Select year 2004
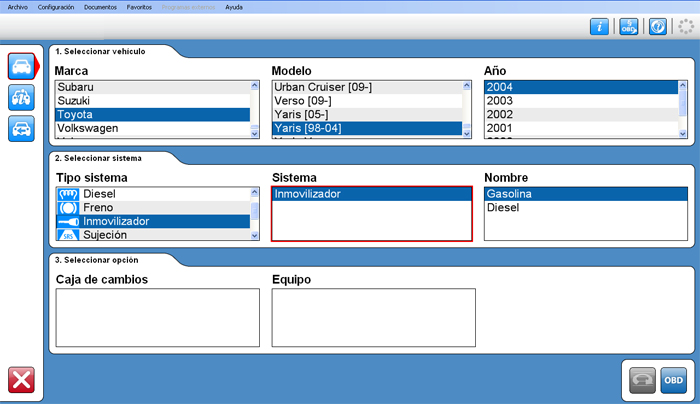 [x=581, y=87]
